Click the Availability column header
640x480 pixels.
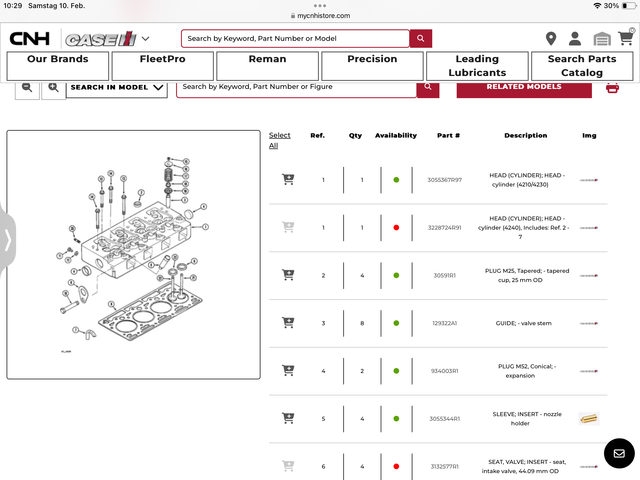(396, 136)
